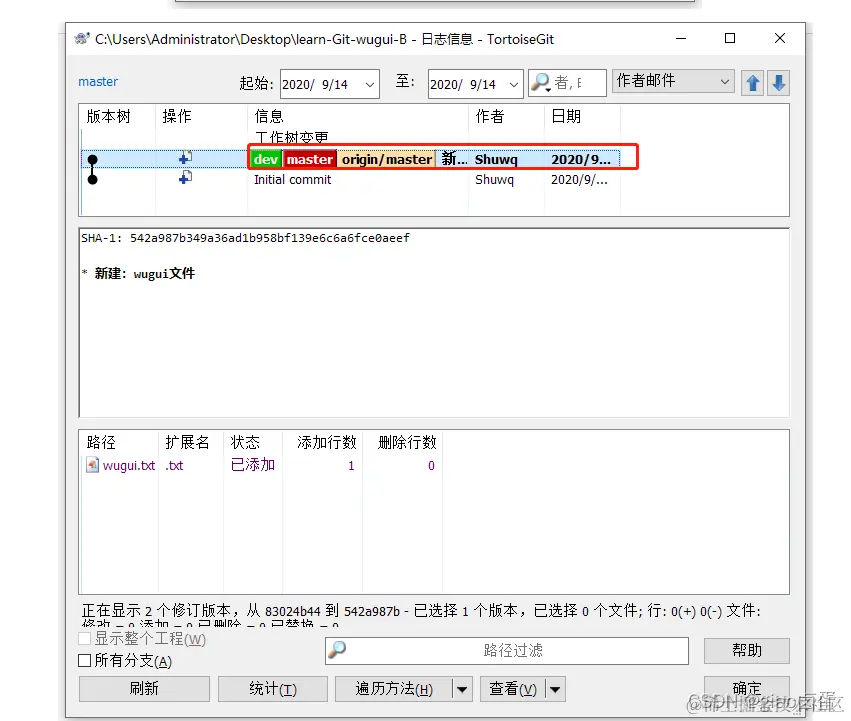Click the 遍历方法(H) button
The height and width of the screenshot is (721, 851).
pyautogui.click(x=394, y=689)
